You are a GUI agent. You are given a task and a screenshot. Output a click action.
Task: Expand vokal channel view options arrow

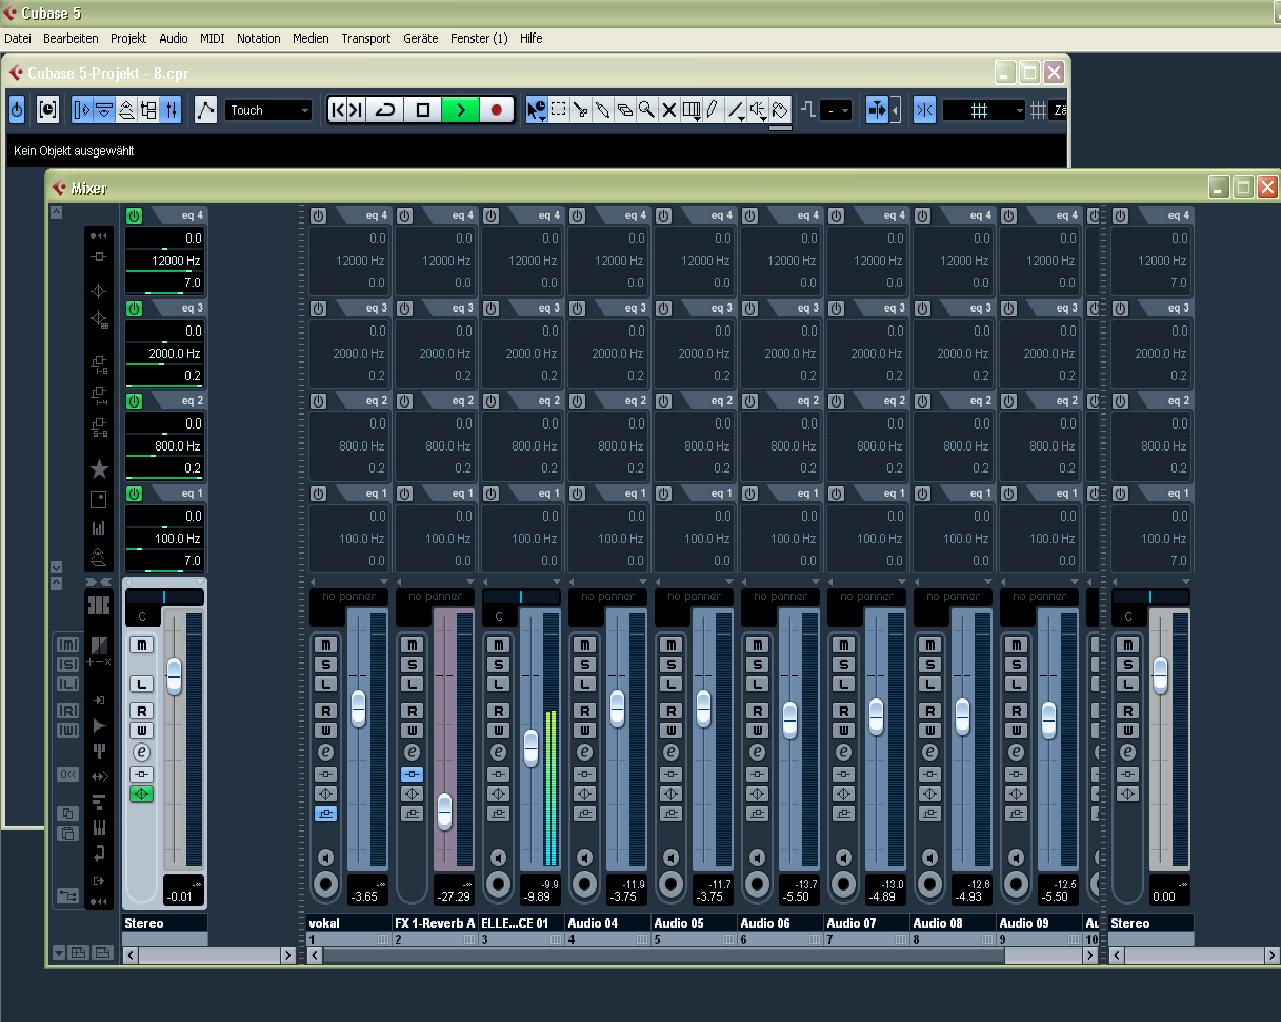[x=383, y=581]
